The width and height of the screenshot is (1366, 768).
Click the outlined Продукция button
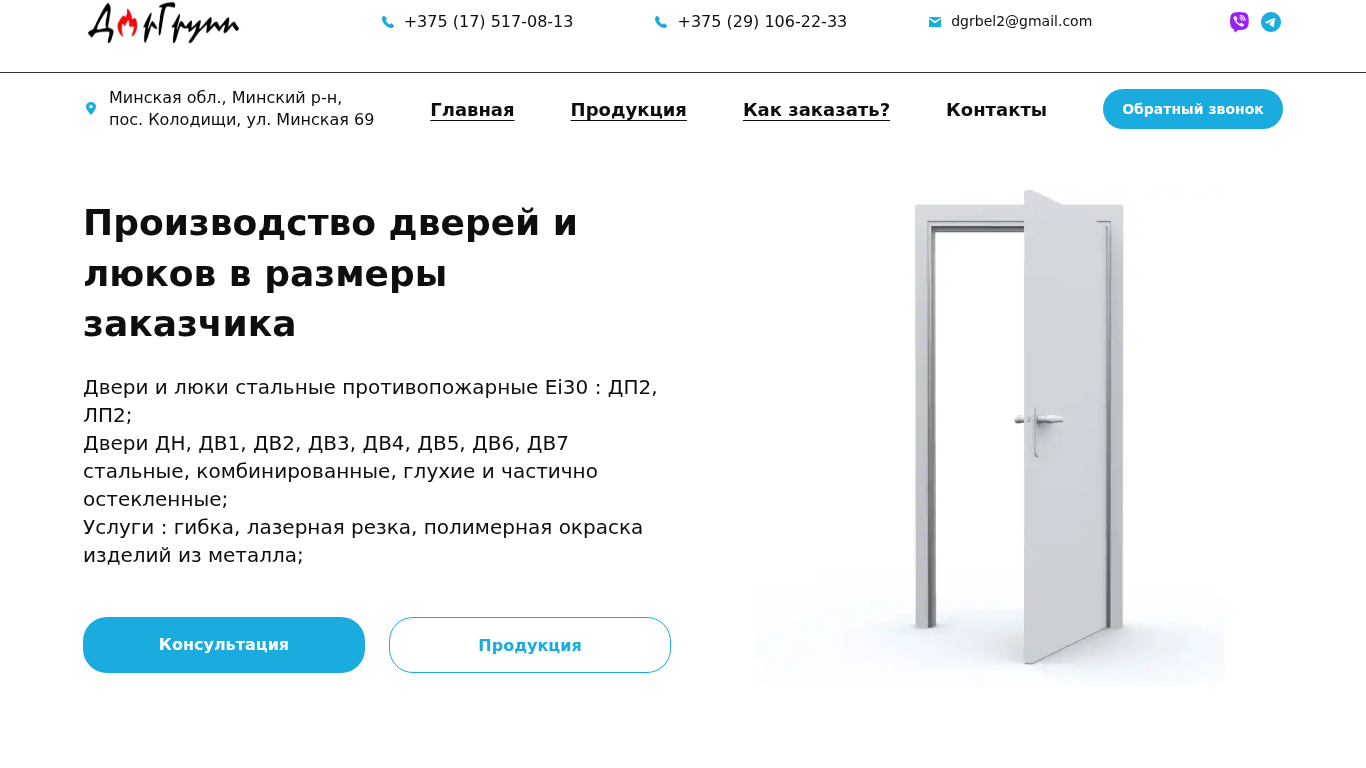pyautogui.click(x=530, y=645)
